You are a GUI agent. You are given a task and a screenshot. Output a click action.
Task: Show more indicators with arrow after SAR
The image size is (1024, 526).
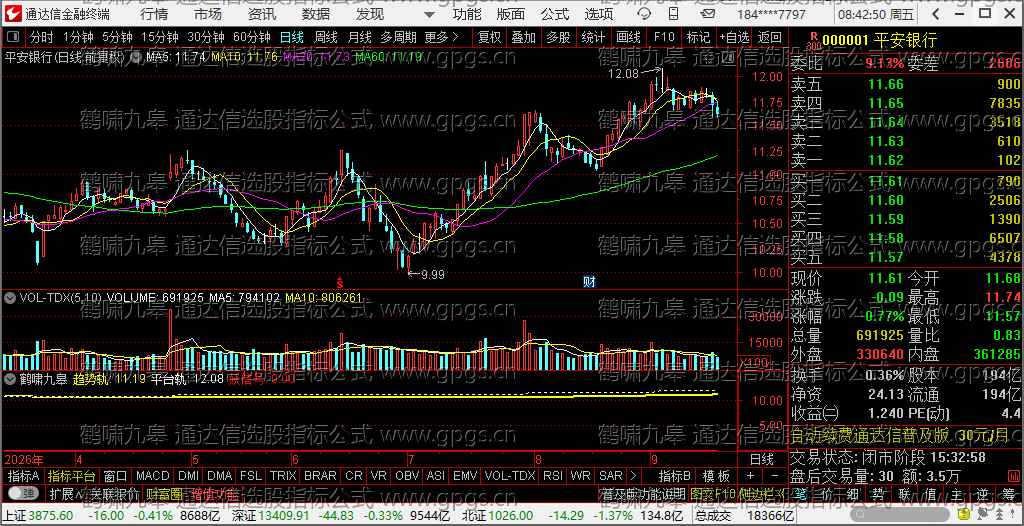(632, 475)
